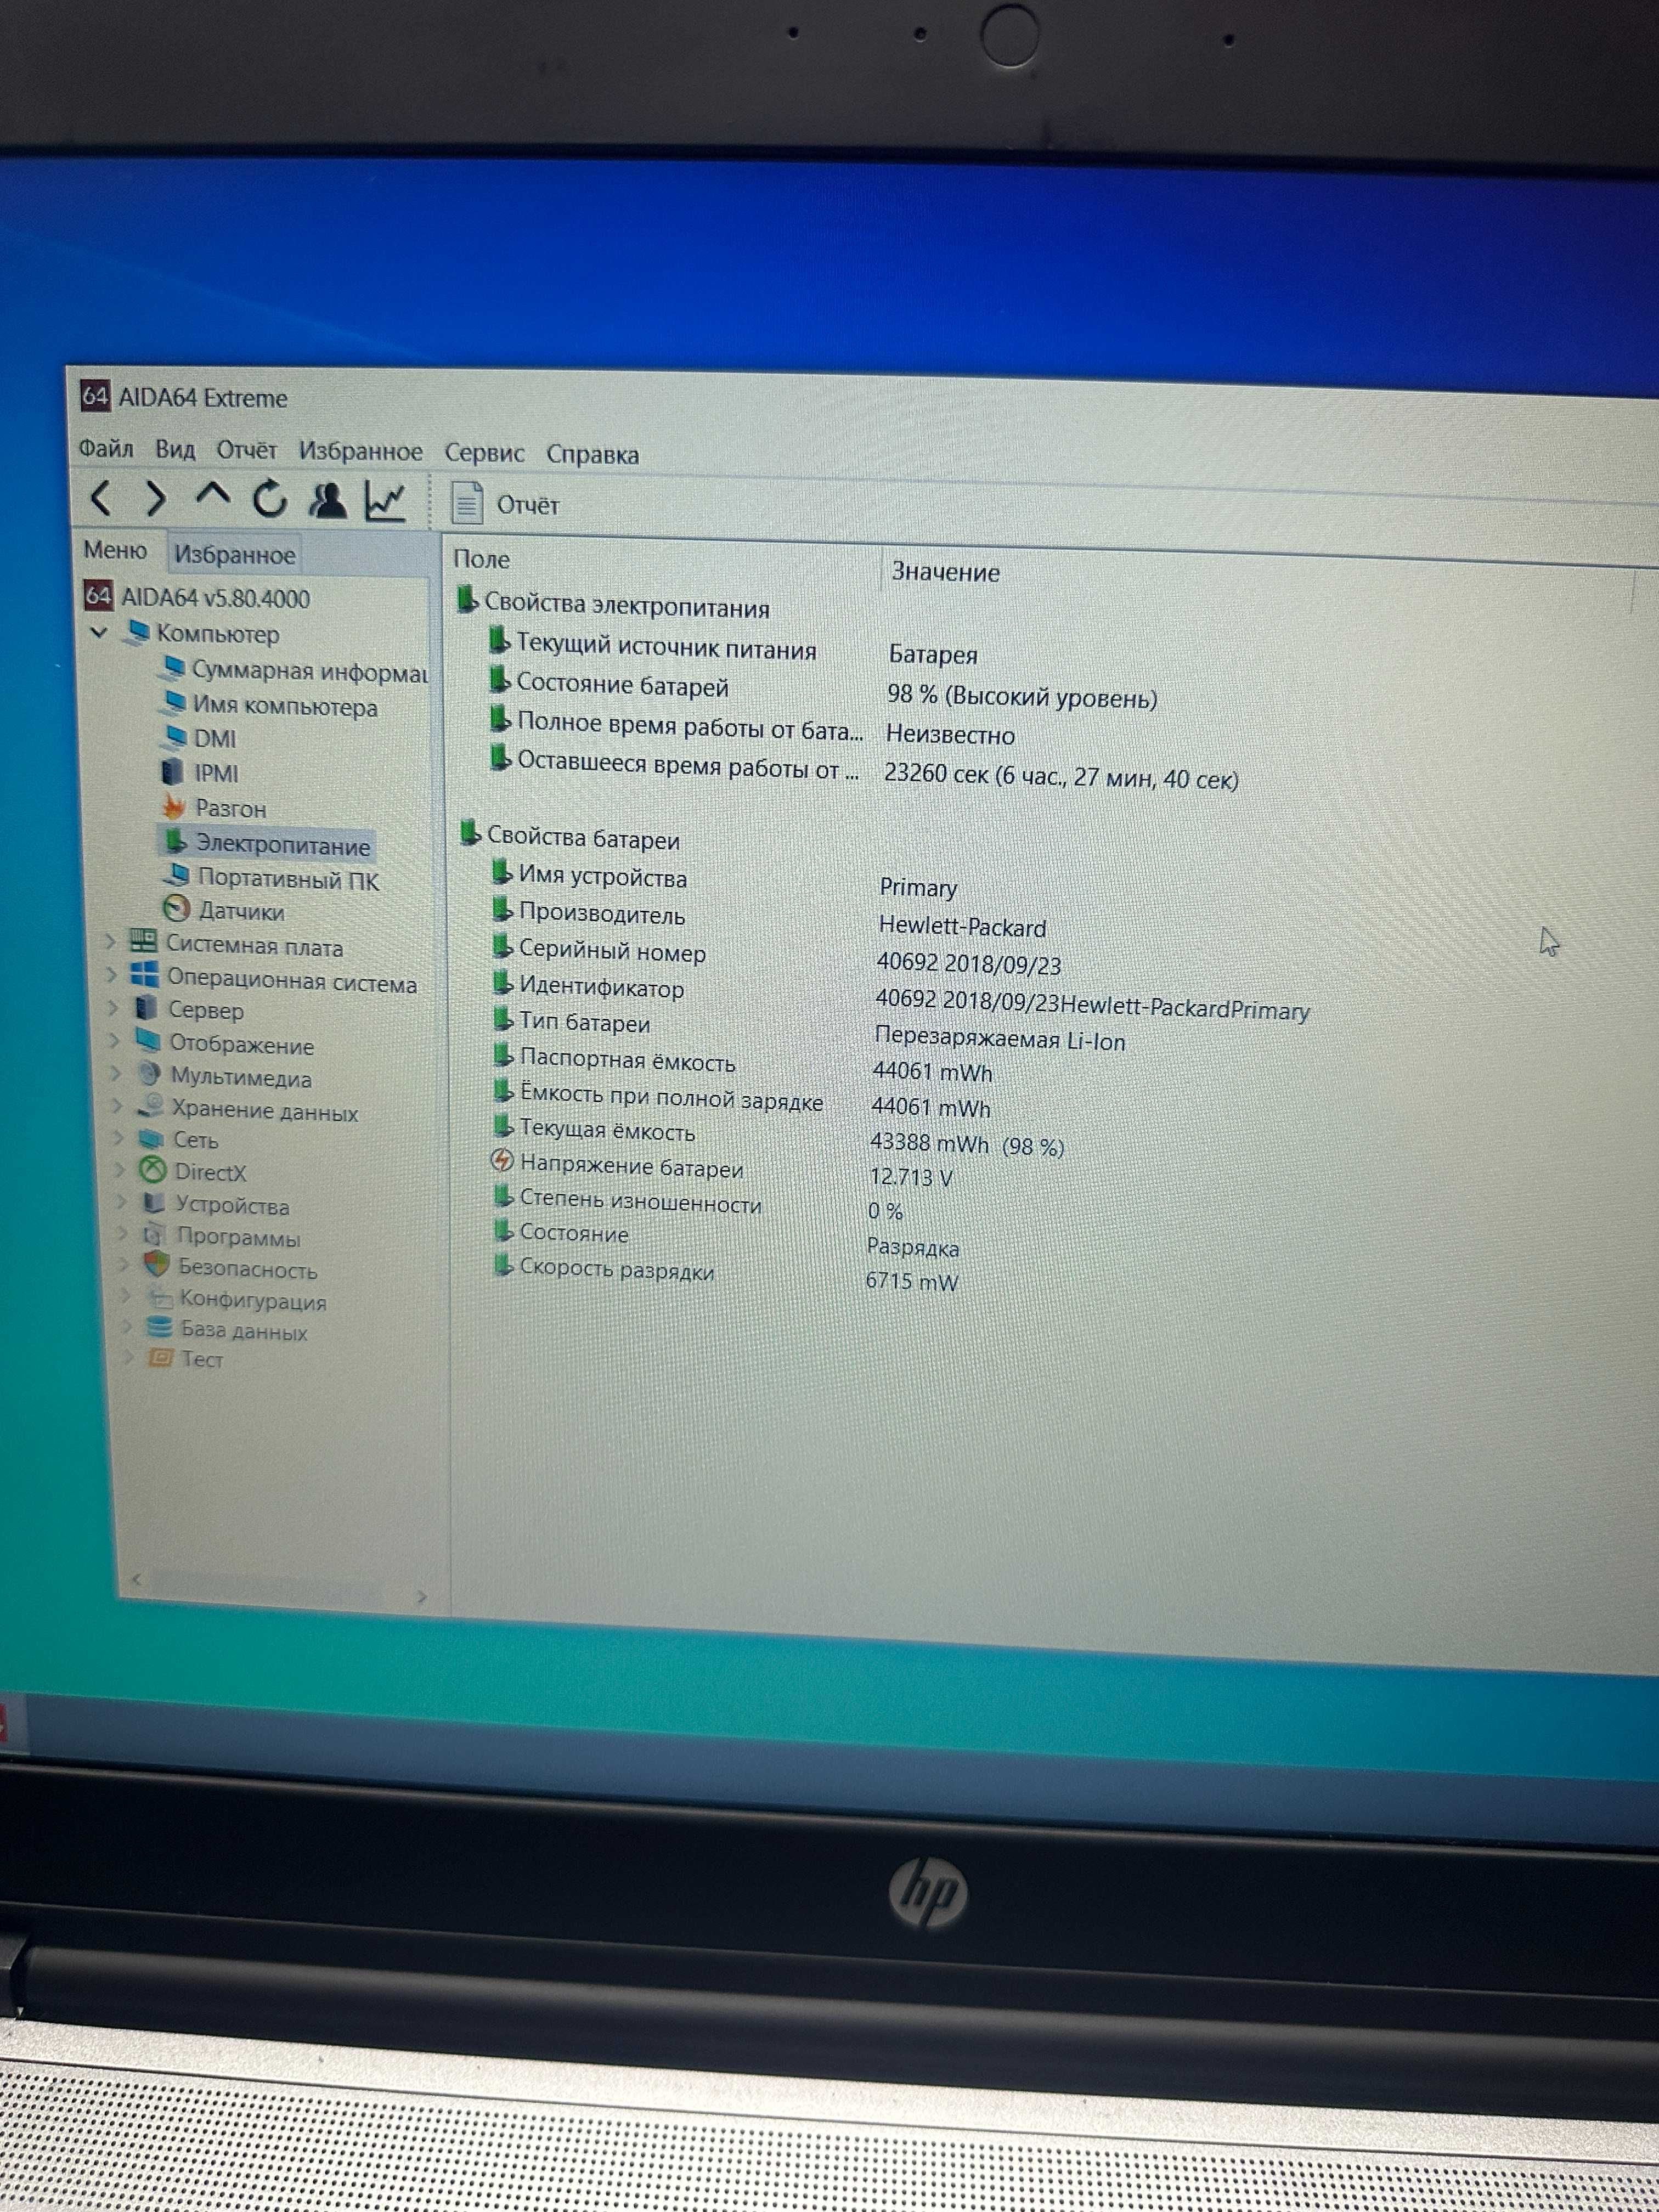Collapse the Компьютер tree node
The height and width of the screenshot is (2212, 1659).
[99, 632]
